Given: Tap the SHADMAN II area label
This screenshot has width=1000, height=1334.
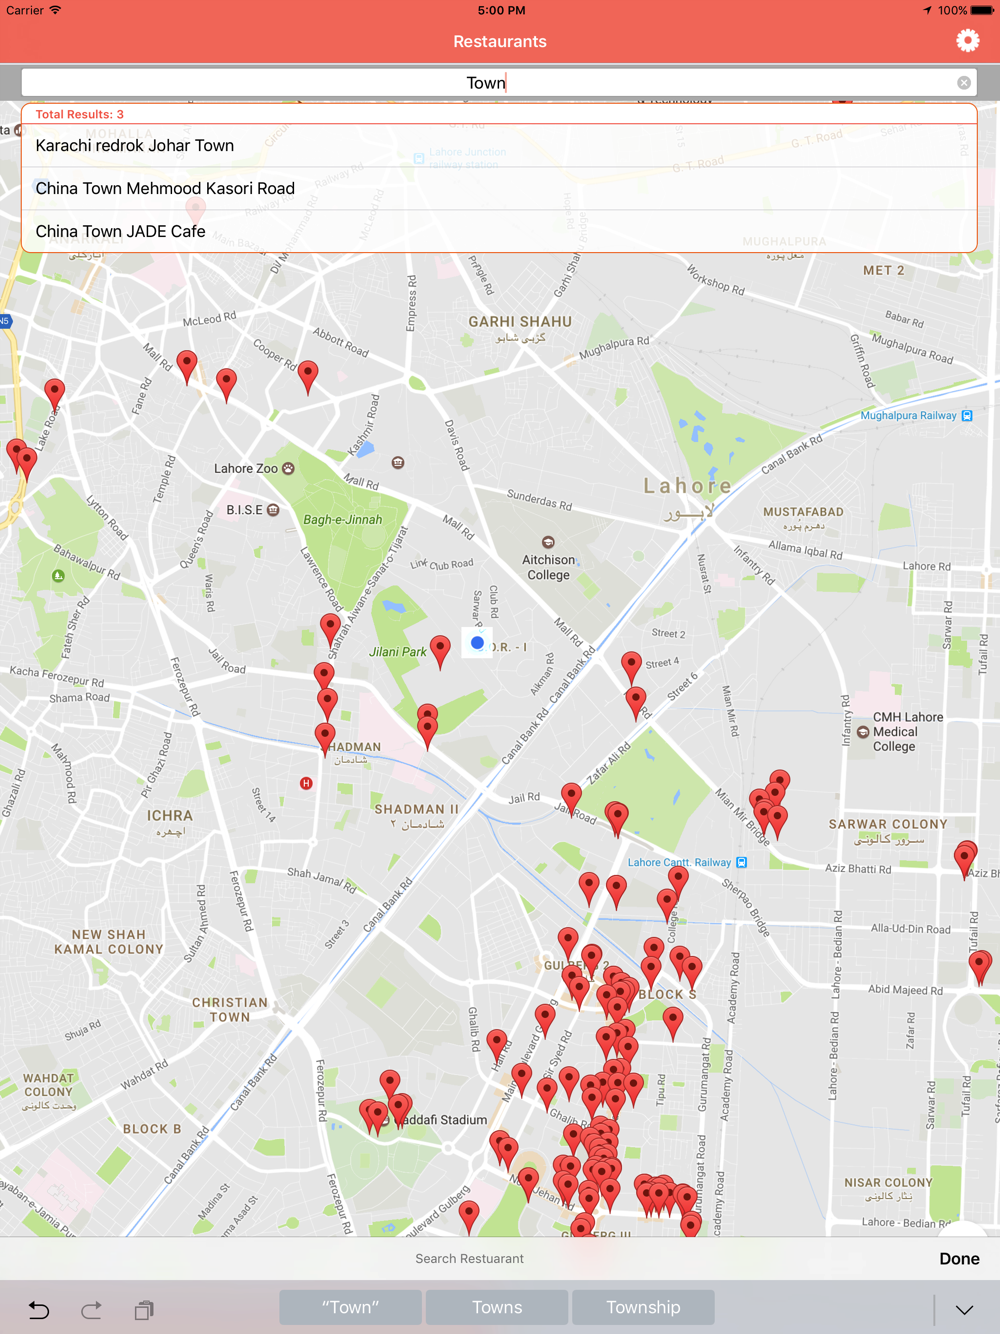Looking at the screenshot, I should point(417,810).
